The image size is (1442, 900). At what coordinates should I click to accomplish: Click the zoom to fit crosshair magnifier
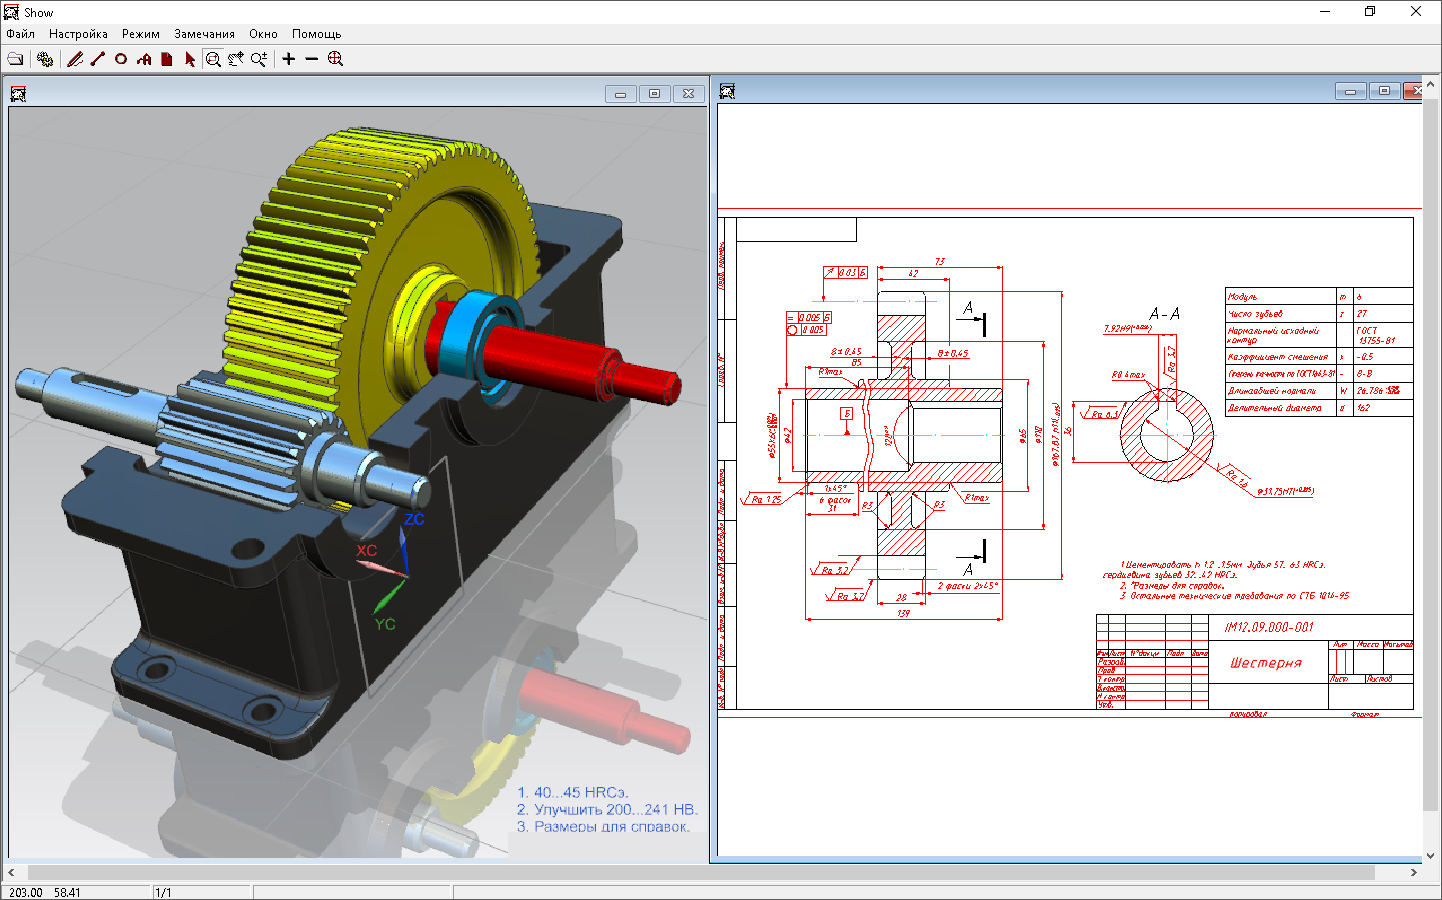(336, 59)
